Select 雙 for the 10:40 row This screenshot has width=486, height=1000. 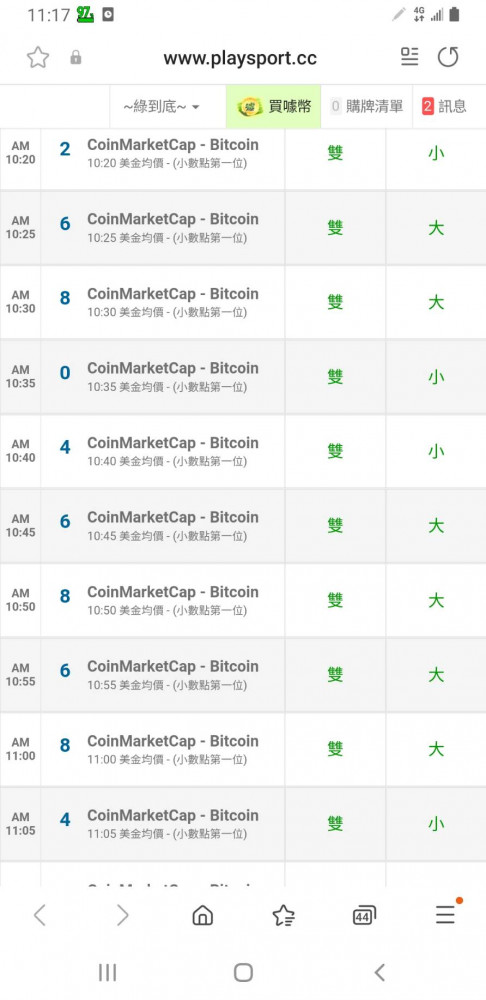point(335,451)
